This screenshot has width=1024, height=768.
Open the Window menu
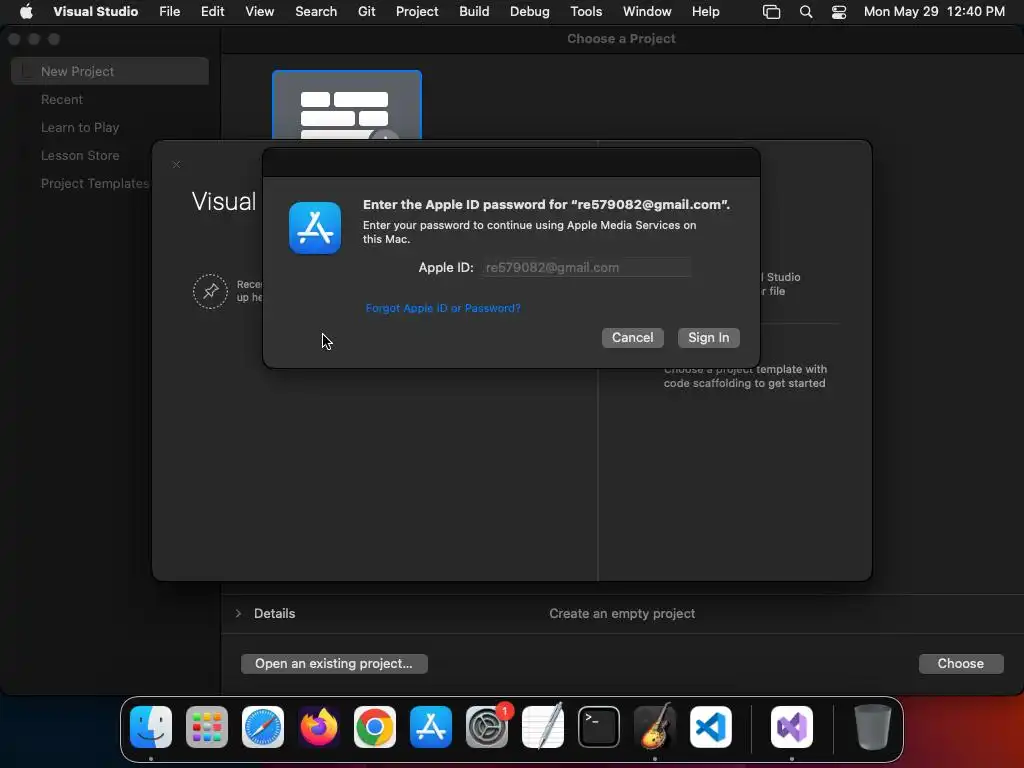coord(647,12)
